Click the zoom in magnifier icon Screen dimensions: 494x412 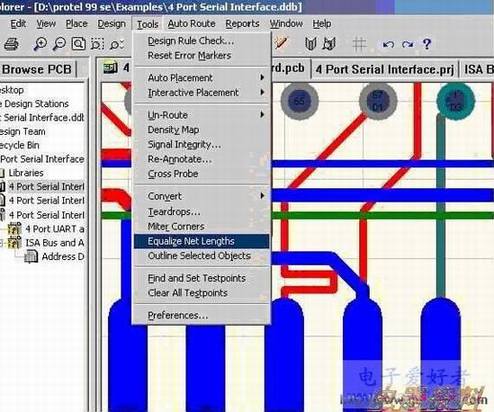[40, 44]
